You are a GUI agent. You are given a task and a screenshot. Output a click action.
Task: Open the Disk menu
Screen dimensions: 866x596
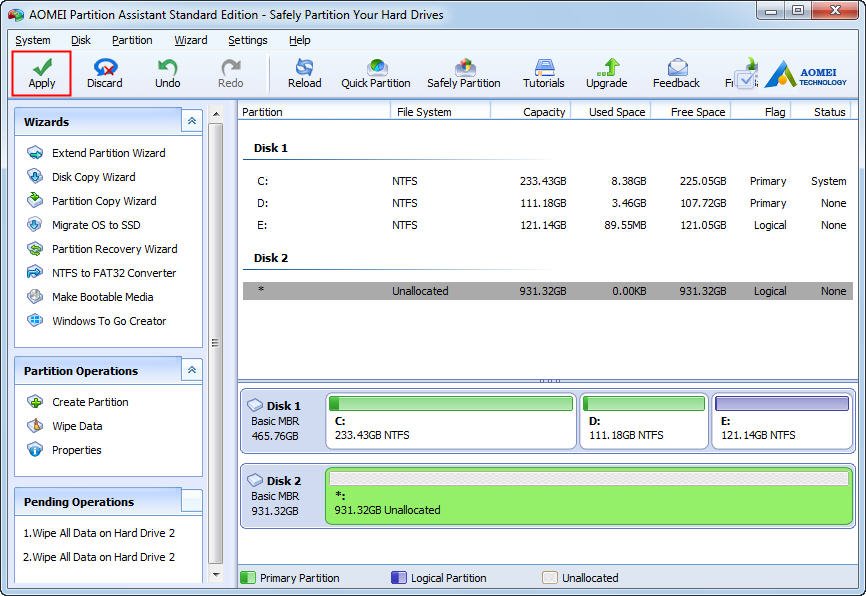(81, 40)
